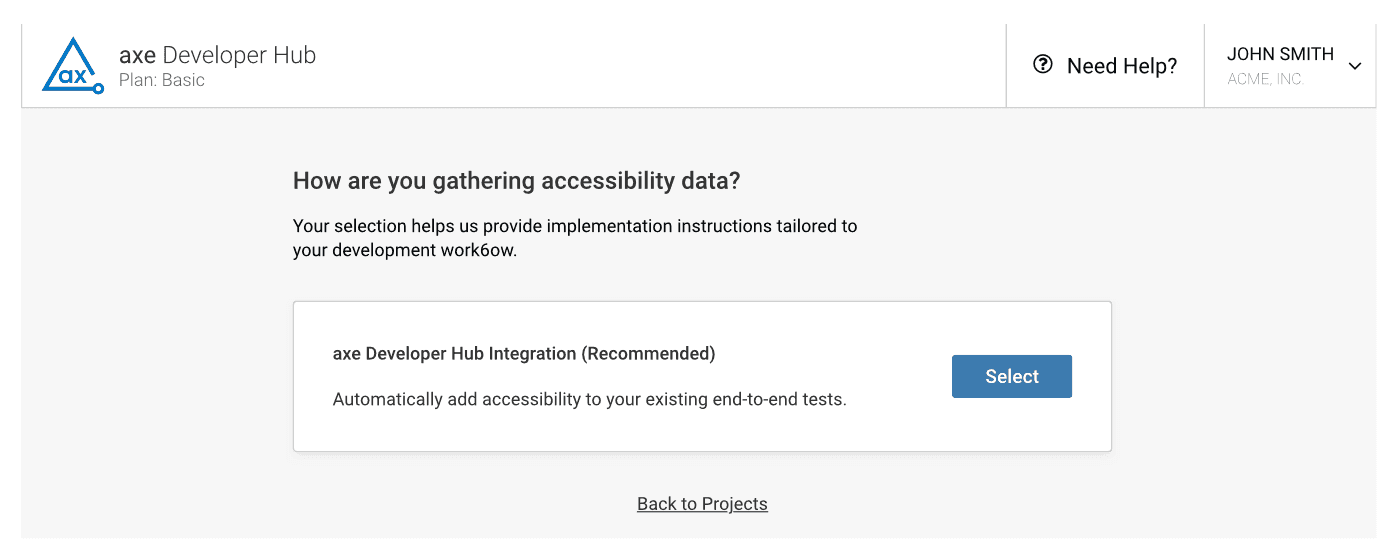Open the Need Help? menu
This screenshot has width=1400, height=553.
(1121, 66)
